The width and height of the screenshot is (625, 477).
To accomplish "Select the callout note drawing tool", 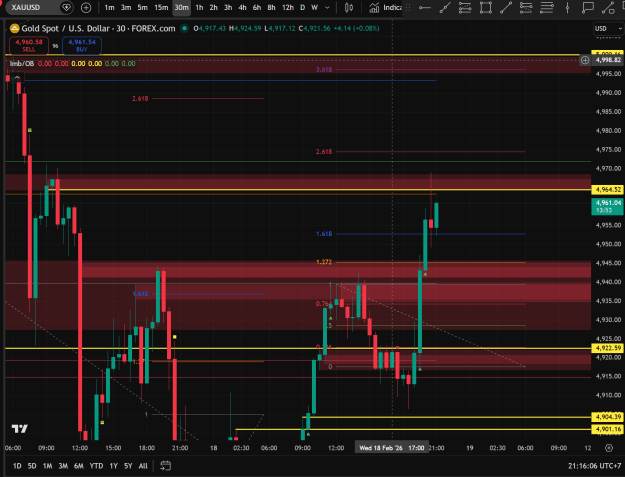I will pyautogui.click(x=588, y=8).
